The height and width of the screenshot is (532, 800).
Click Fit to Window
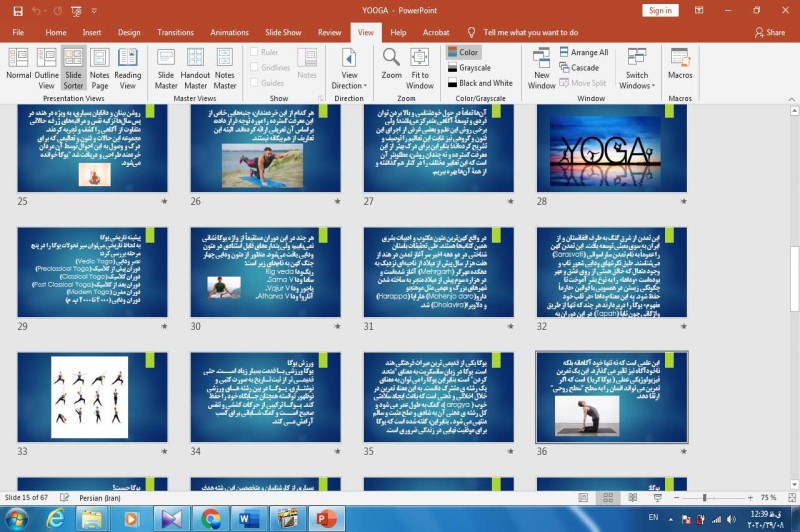(421, 65)
